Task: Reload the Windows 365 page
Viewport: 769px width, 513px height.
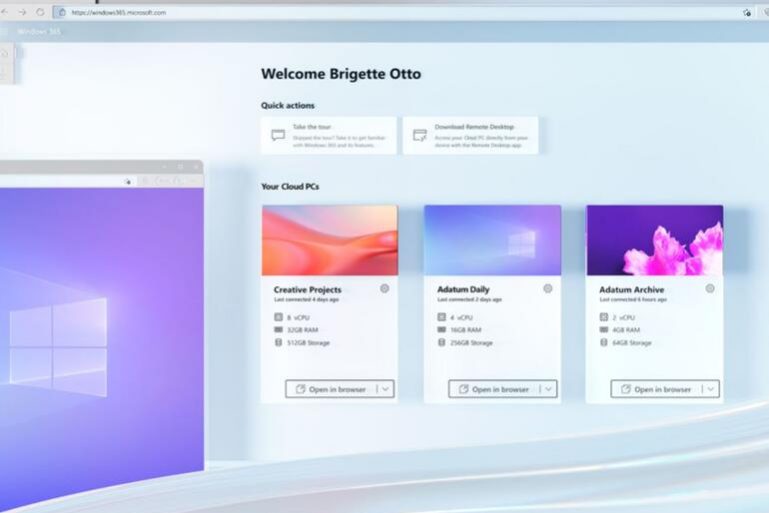Action: [40, 12]
